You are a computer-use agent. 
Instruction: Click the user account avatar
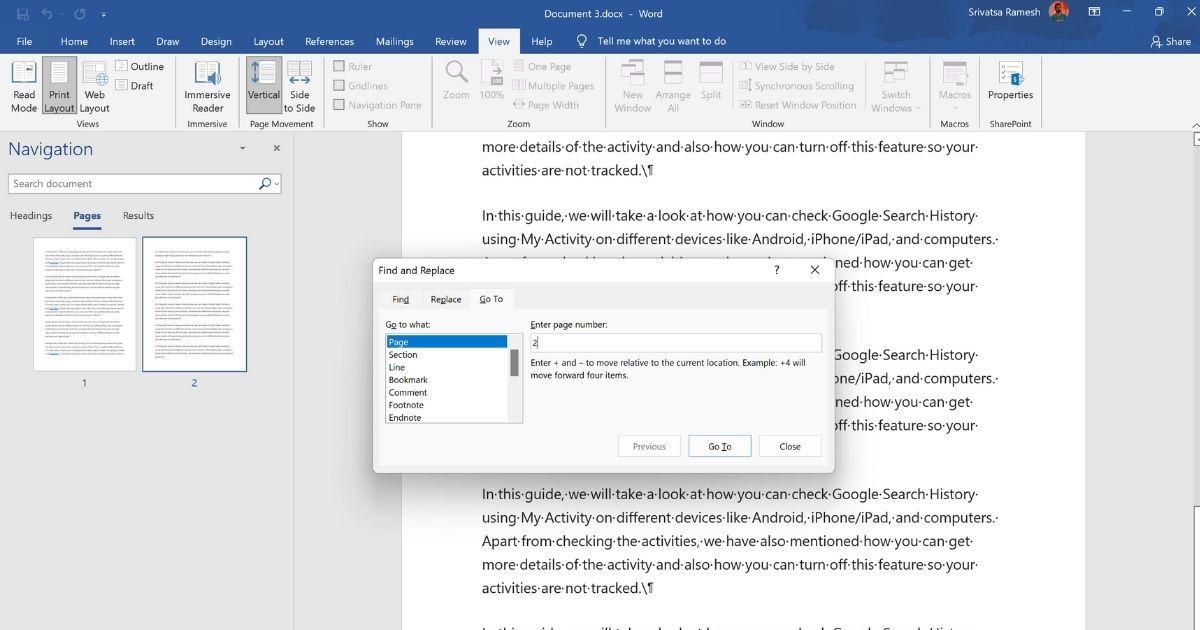tap(1061, 13)
